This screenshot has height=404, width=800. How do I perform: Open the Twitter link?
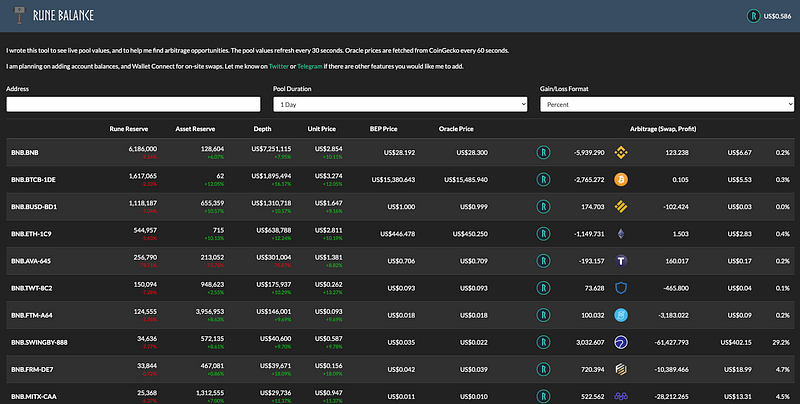tap(279, 66)
